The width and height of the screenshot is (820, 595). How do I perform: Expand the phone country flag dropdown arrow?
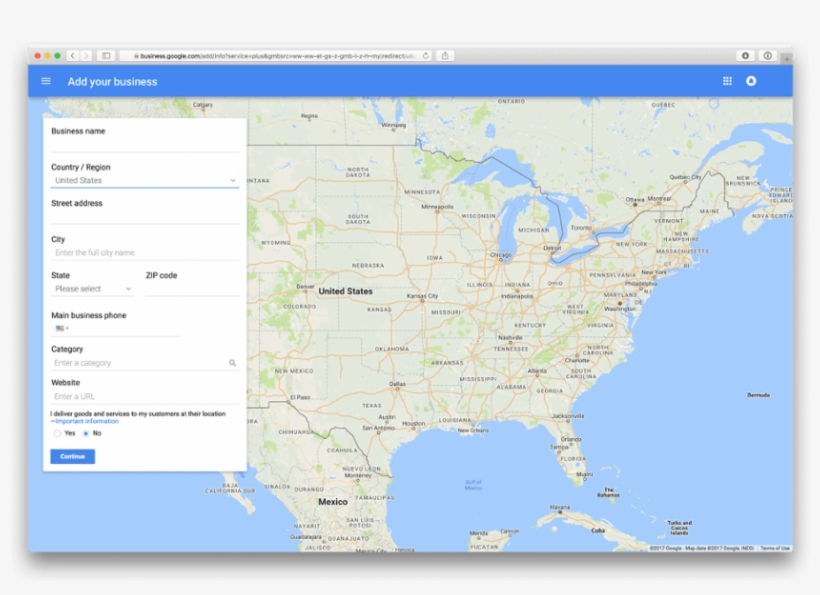pyautogui.click(x=67, y=328)
